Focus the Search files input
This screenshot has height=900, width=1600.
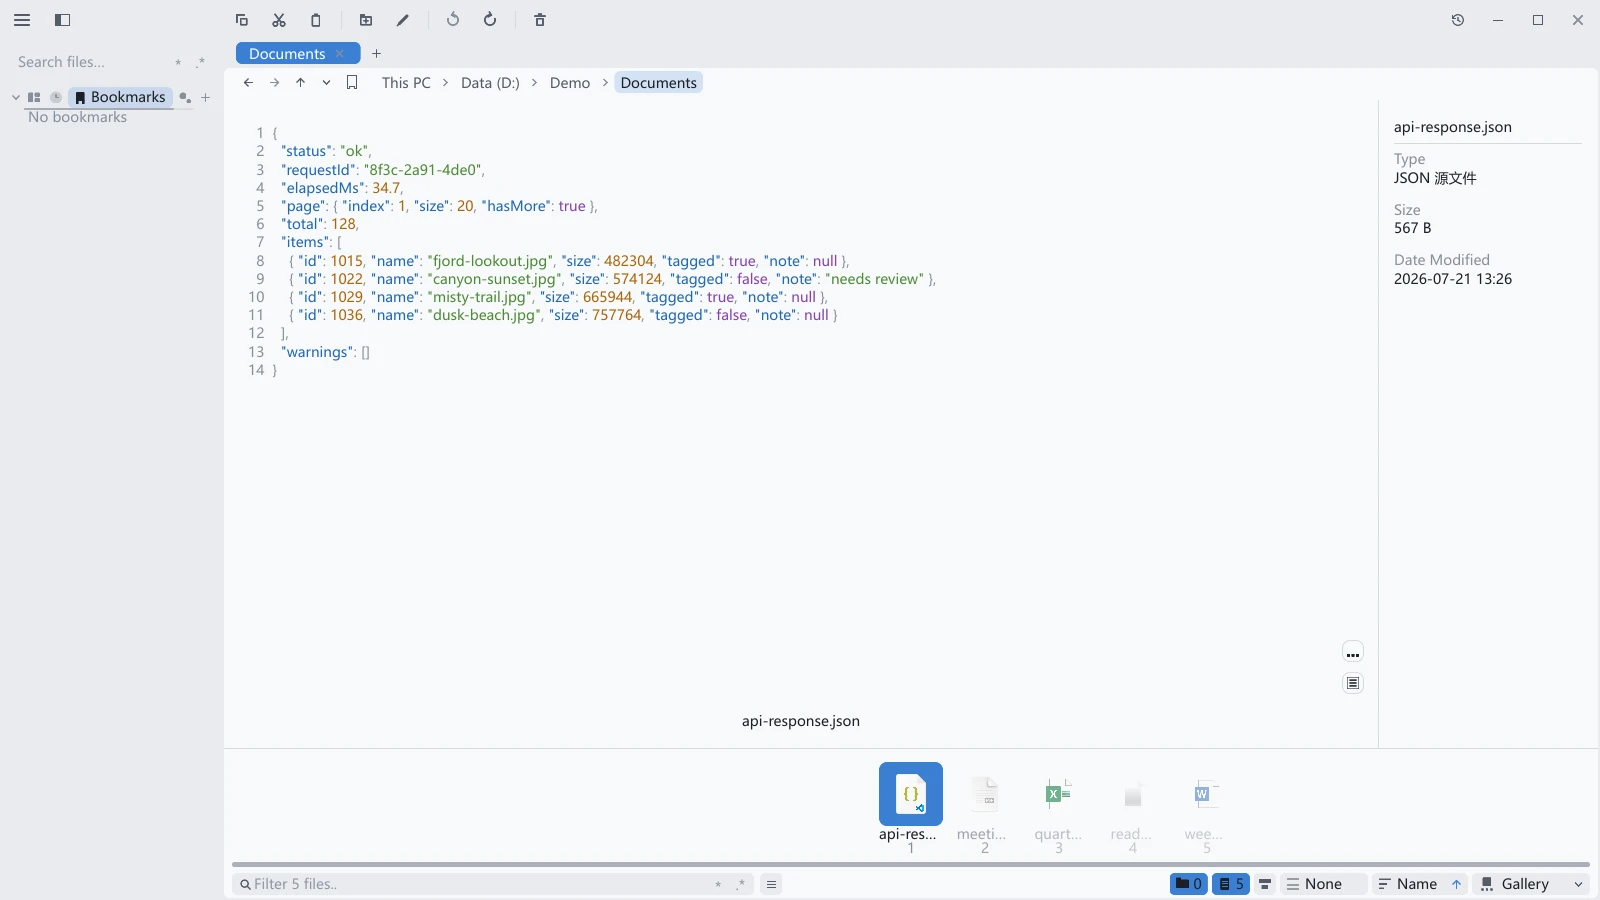[90, 62]
